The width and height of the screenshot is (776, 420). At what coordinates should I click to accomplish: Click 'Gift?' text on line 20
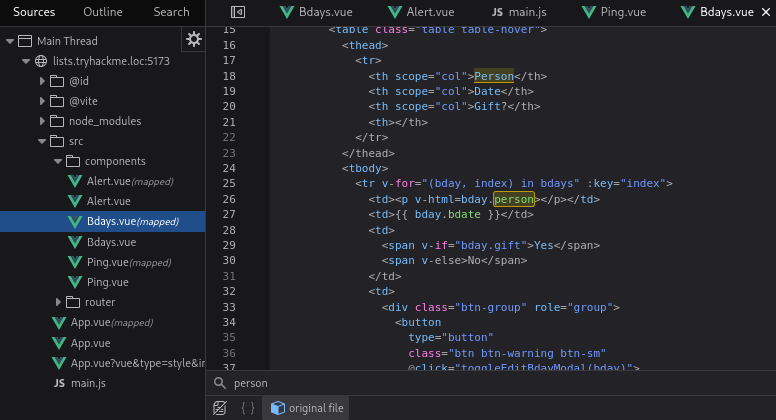click(490, 106)
